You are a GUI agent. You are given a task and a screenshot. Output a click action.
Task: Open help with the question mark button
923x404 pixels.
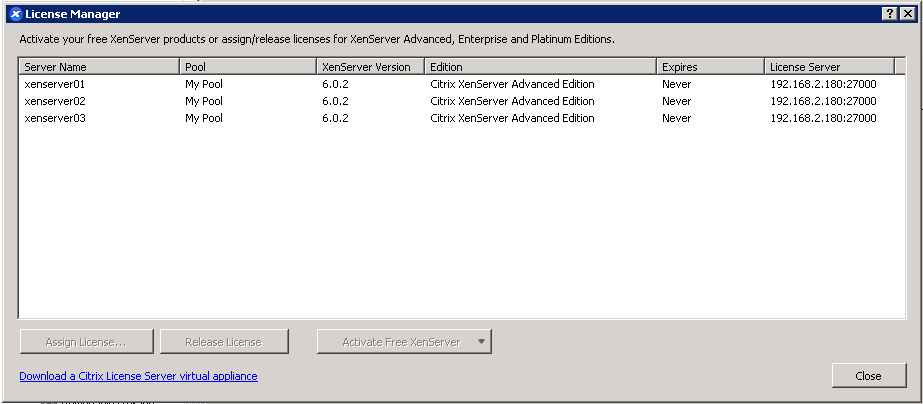click(889, 14)
